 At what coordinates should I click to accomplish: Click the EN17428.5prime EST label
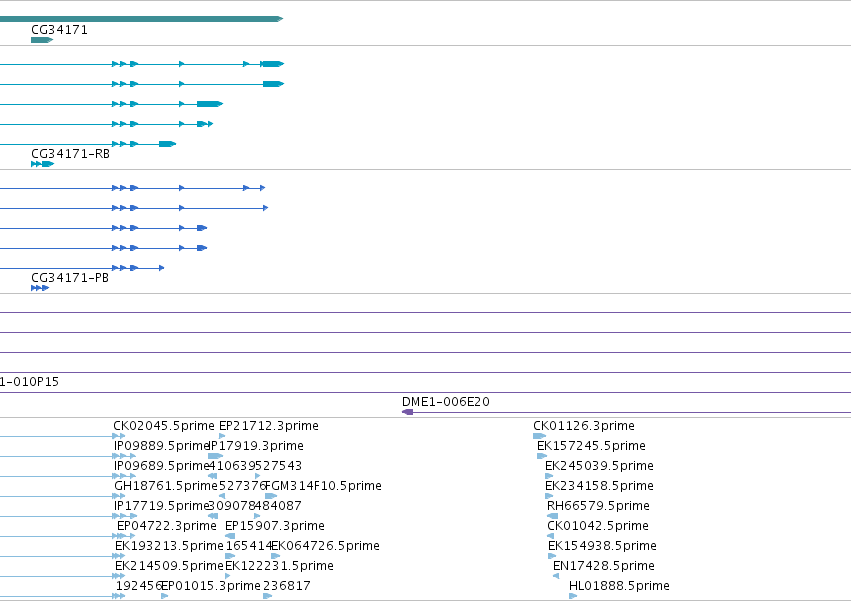604,566
